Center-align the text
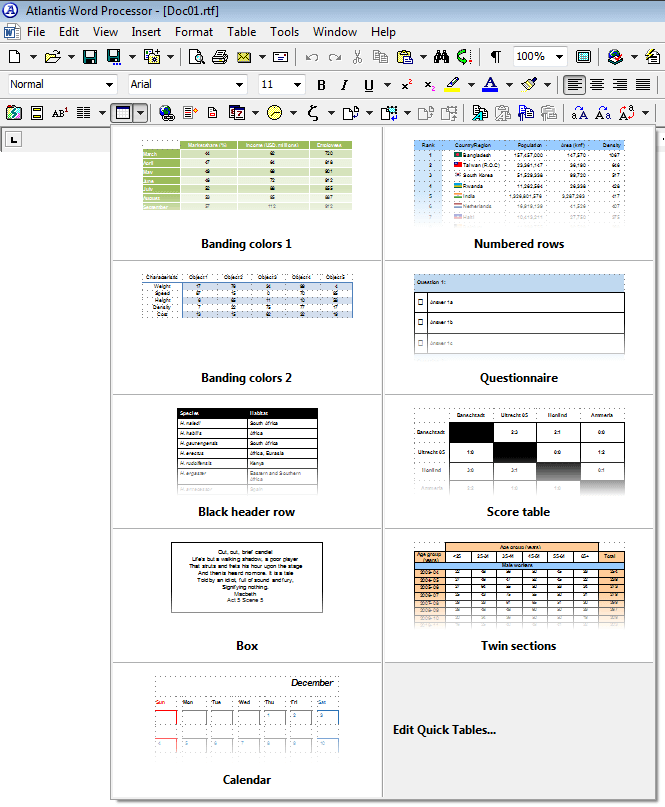The width and height of the screenshot is (665, 807). (x=597, y=84)
